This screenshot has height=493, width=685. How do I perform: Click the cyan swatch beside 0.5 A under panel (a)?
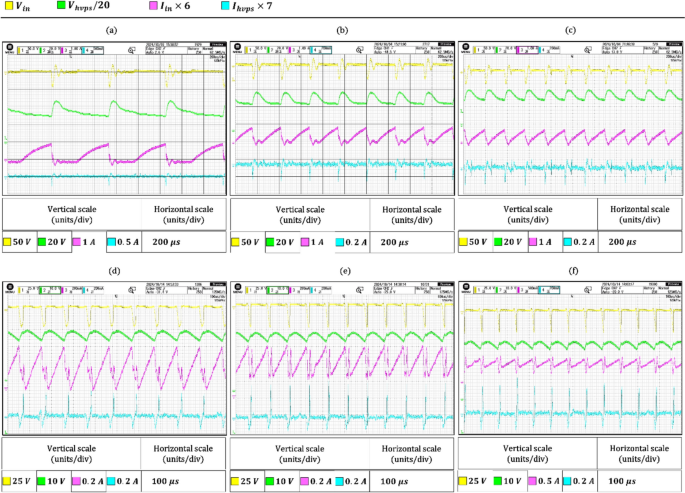click(x=111, y=241)
